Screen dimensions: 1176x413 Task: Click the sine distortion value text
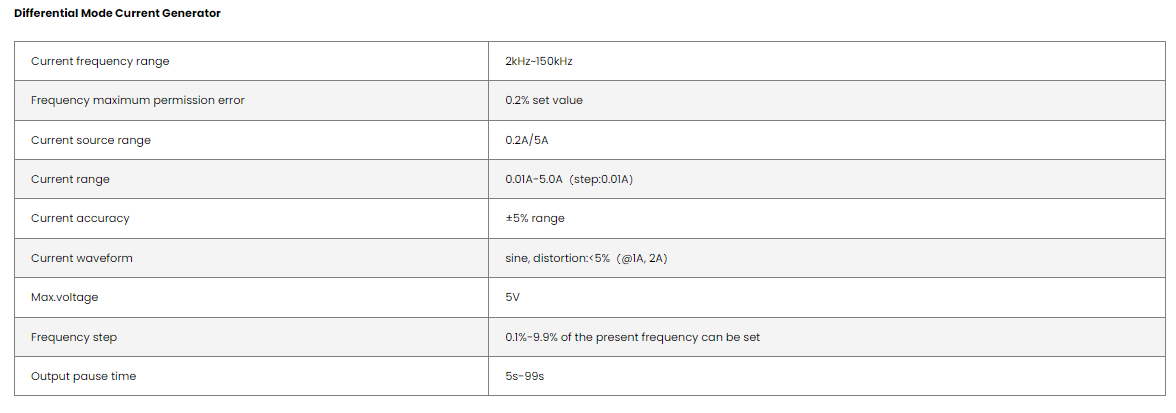point(586,258)
